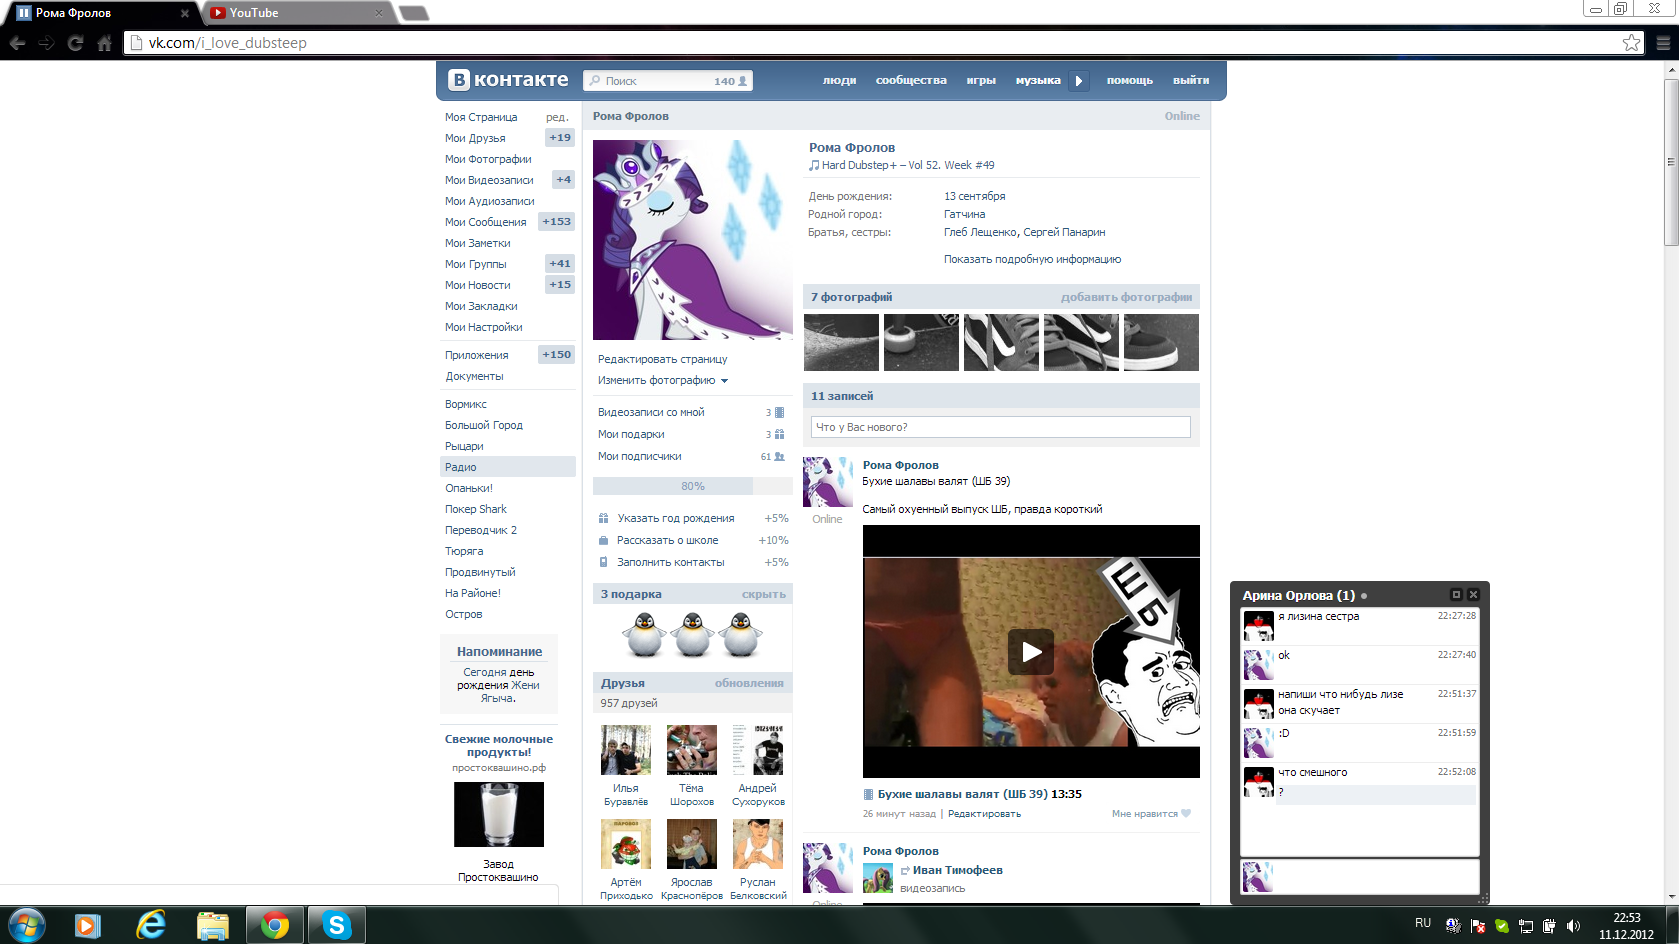Open the Иван Тимофеев repost link

[958, 870]
